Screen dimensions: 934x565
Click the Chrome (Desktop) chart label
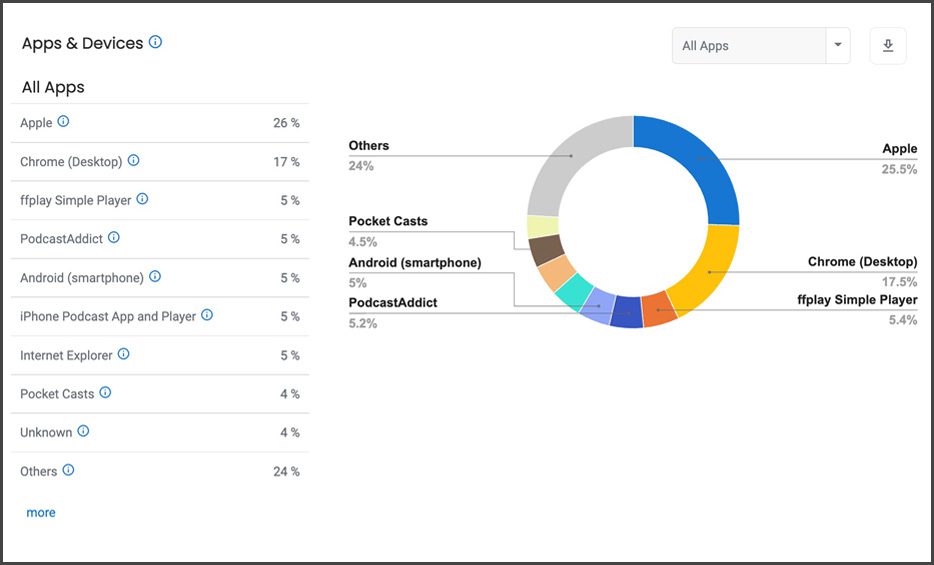click(x=863, y=261)
